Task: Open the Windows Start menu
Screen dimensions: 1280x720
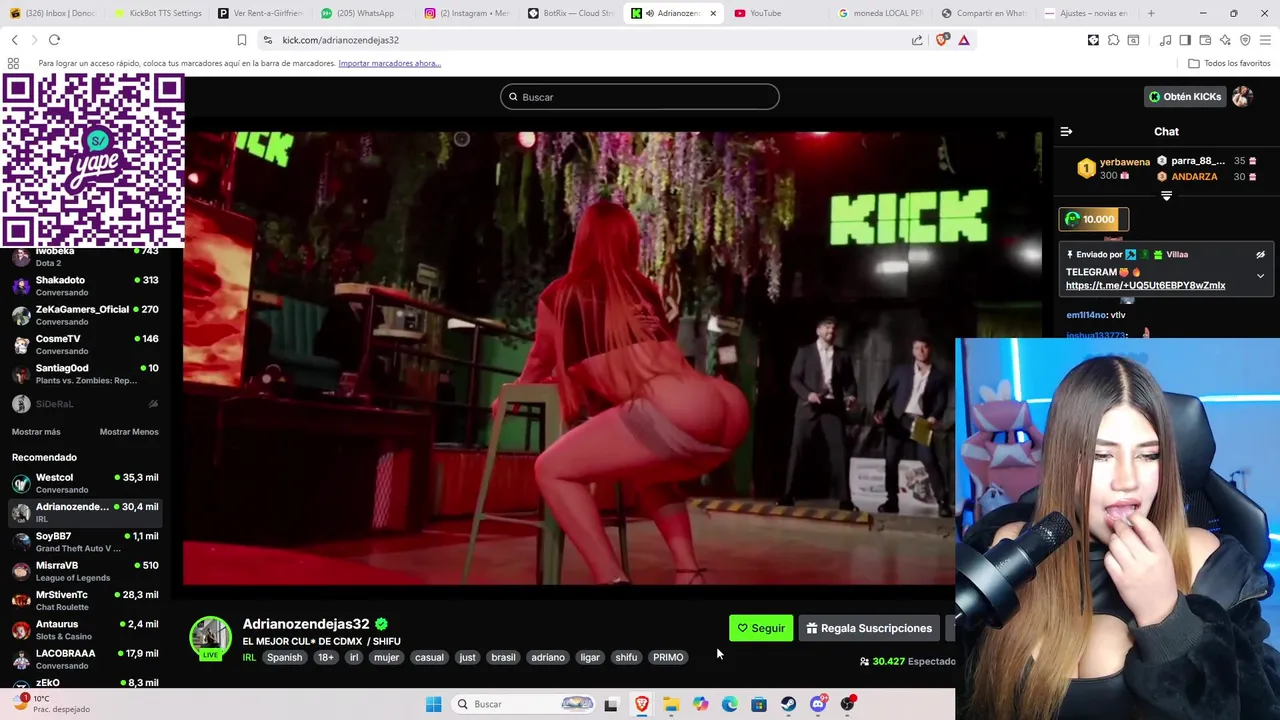Action: click(x=433, y=704)
